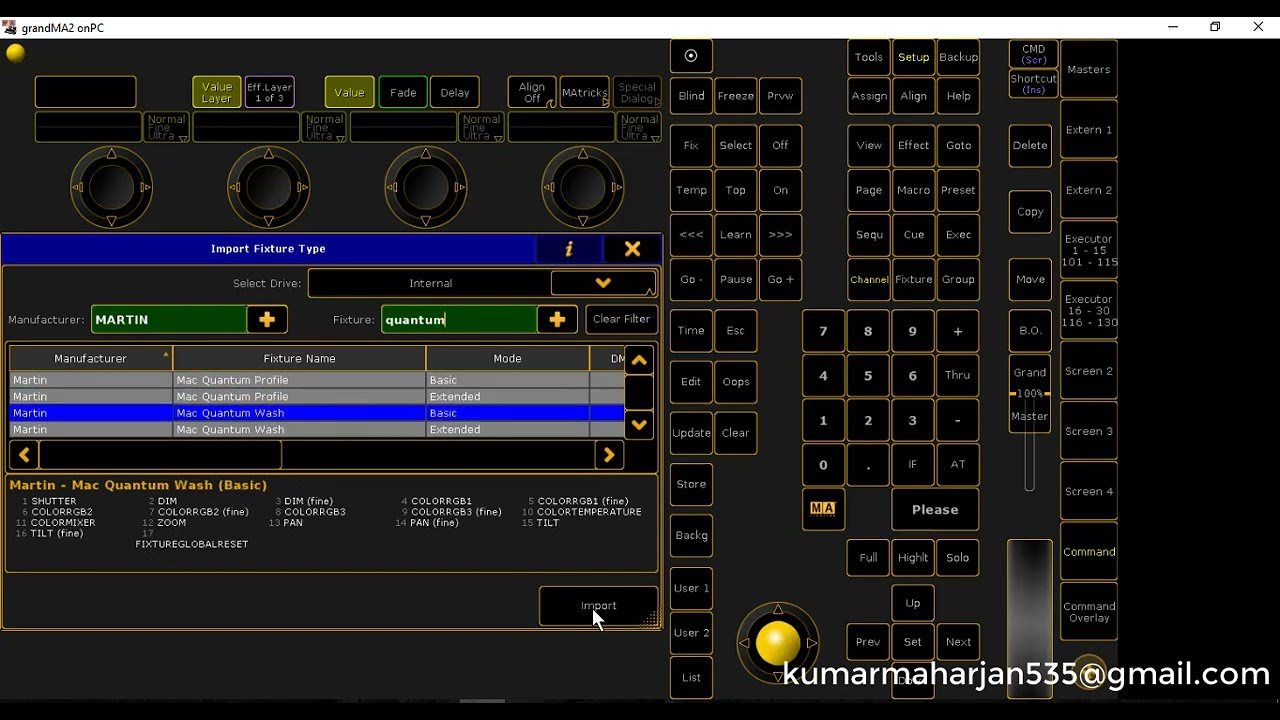Image resolution: width=1280 pixels, height=720 pixels.
Task: Add a new manufacturer with the plus icon
Action: click(267, 319)
